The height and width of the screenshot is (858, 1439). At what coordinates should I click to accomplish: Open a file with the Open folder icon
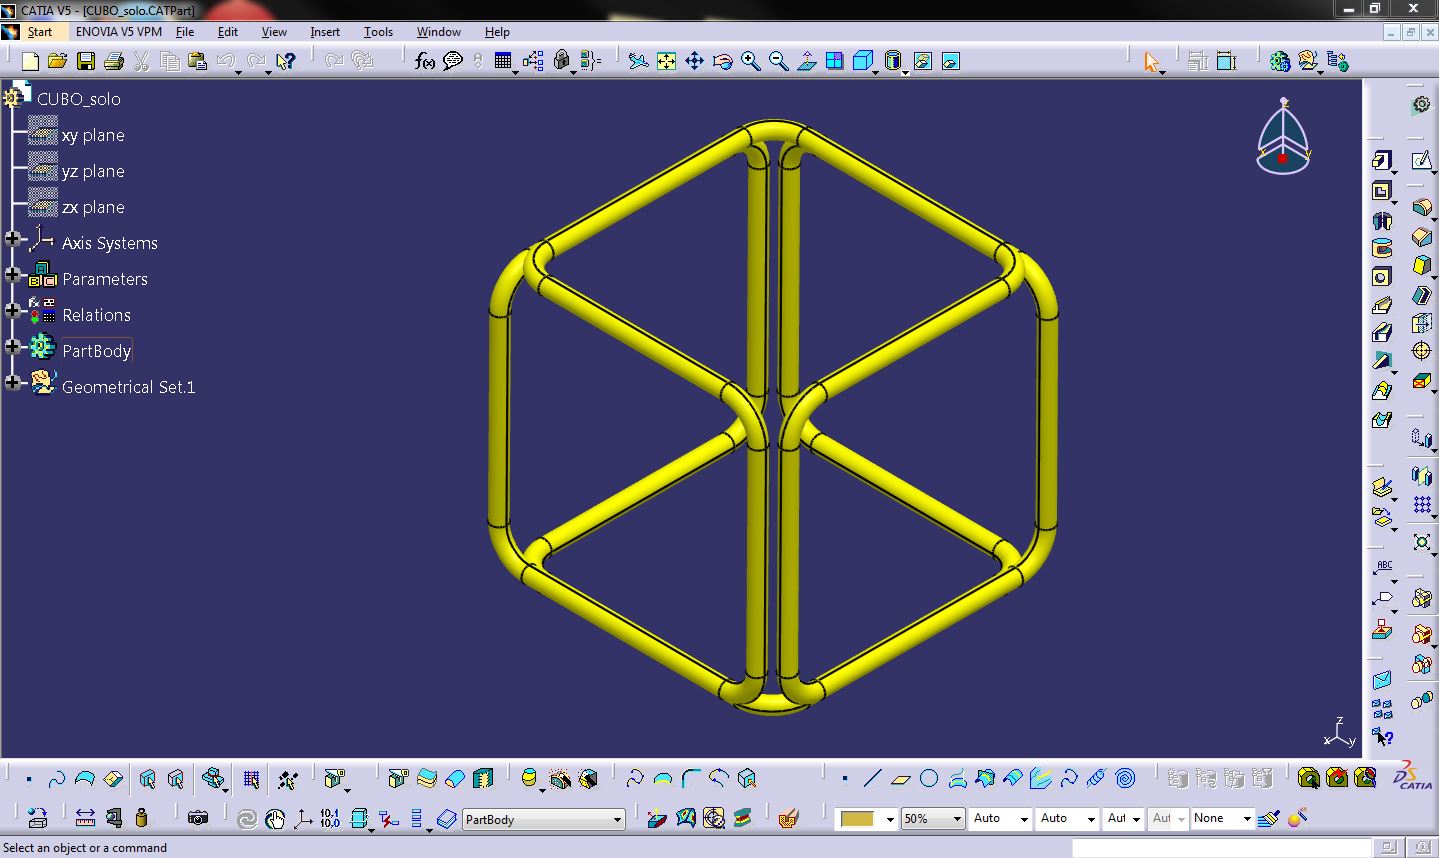pyautogui.click(x=57, y=61)
